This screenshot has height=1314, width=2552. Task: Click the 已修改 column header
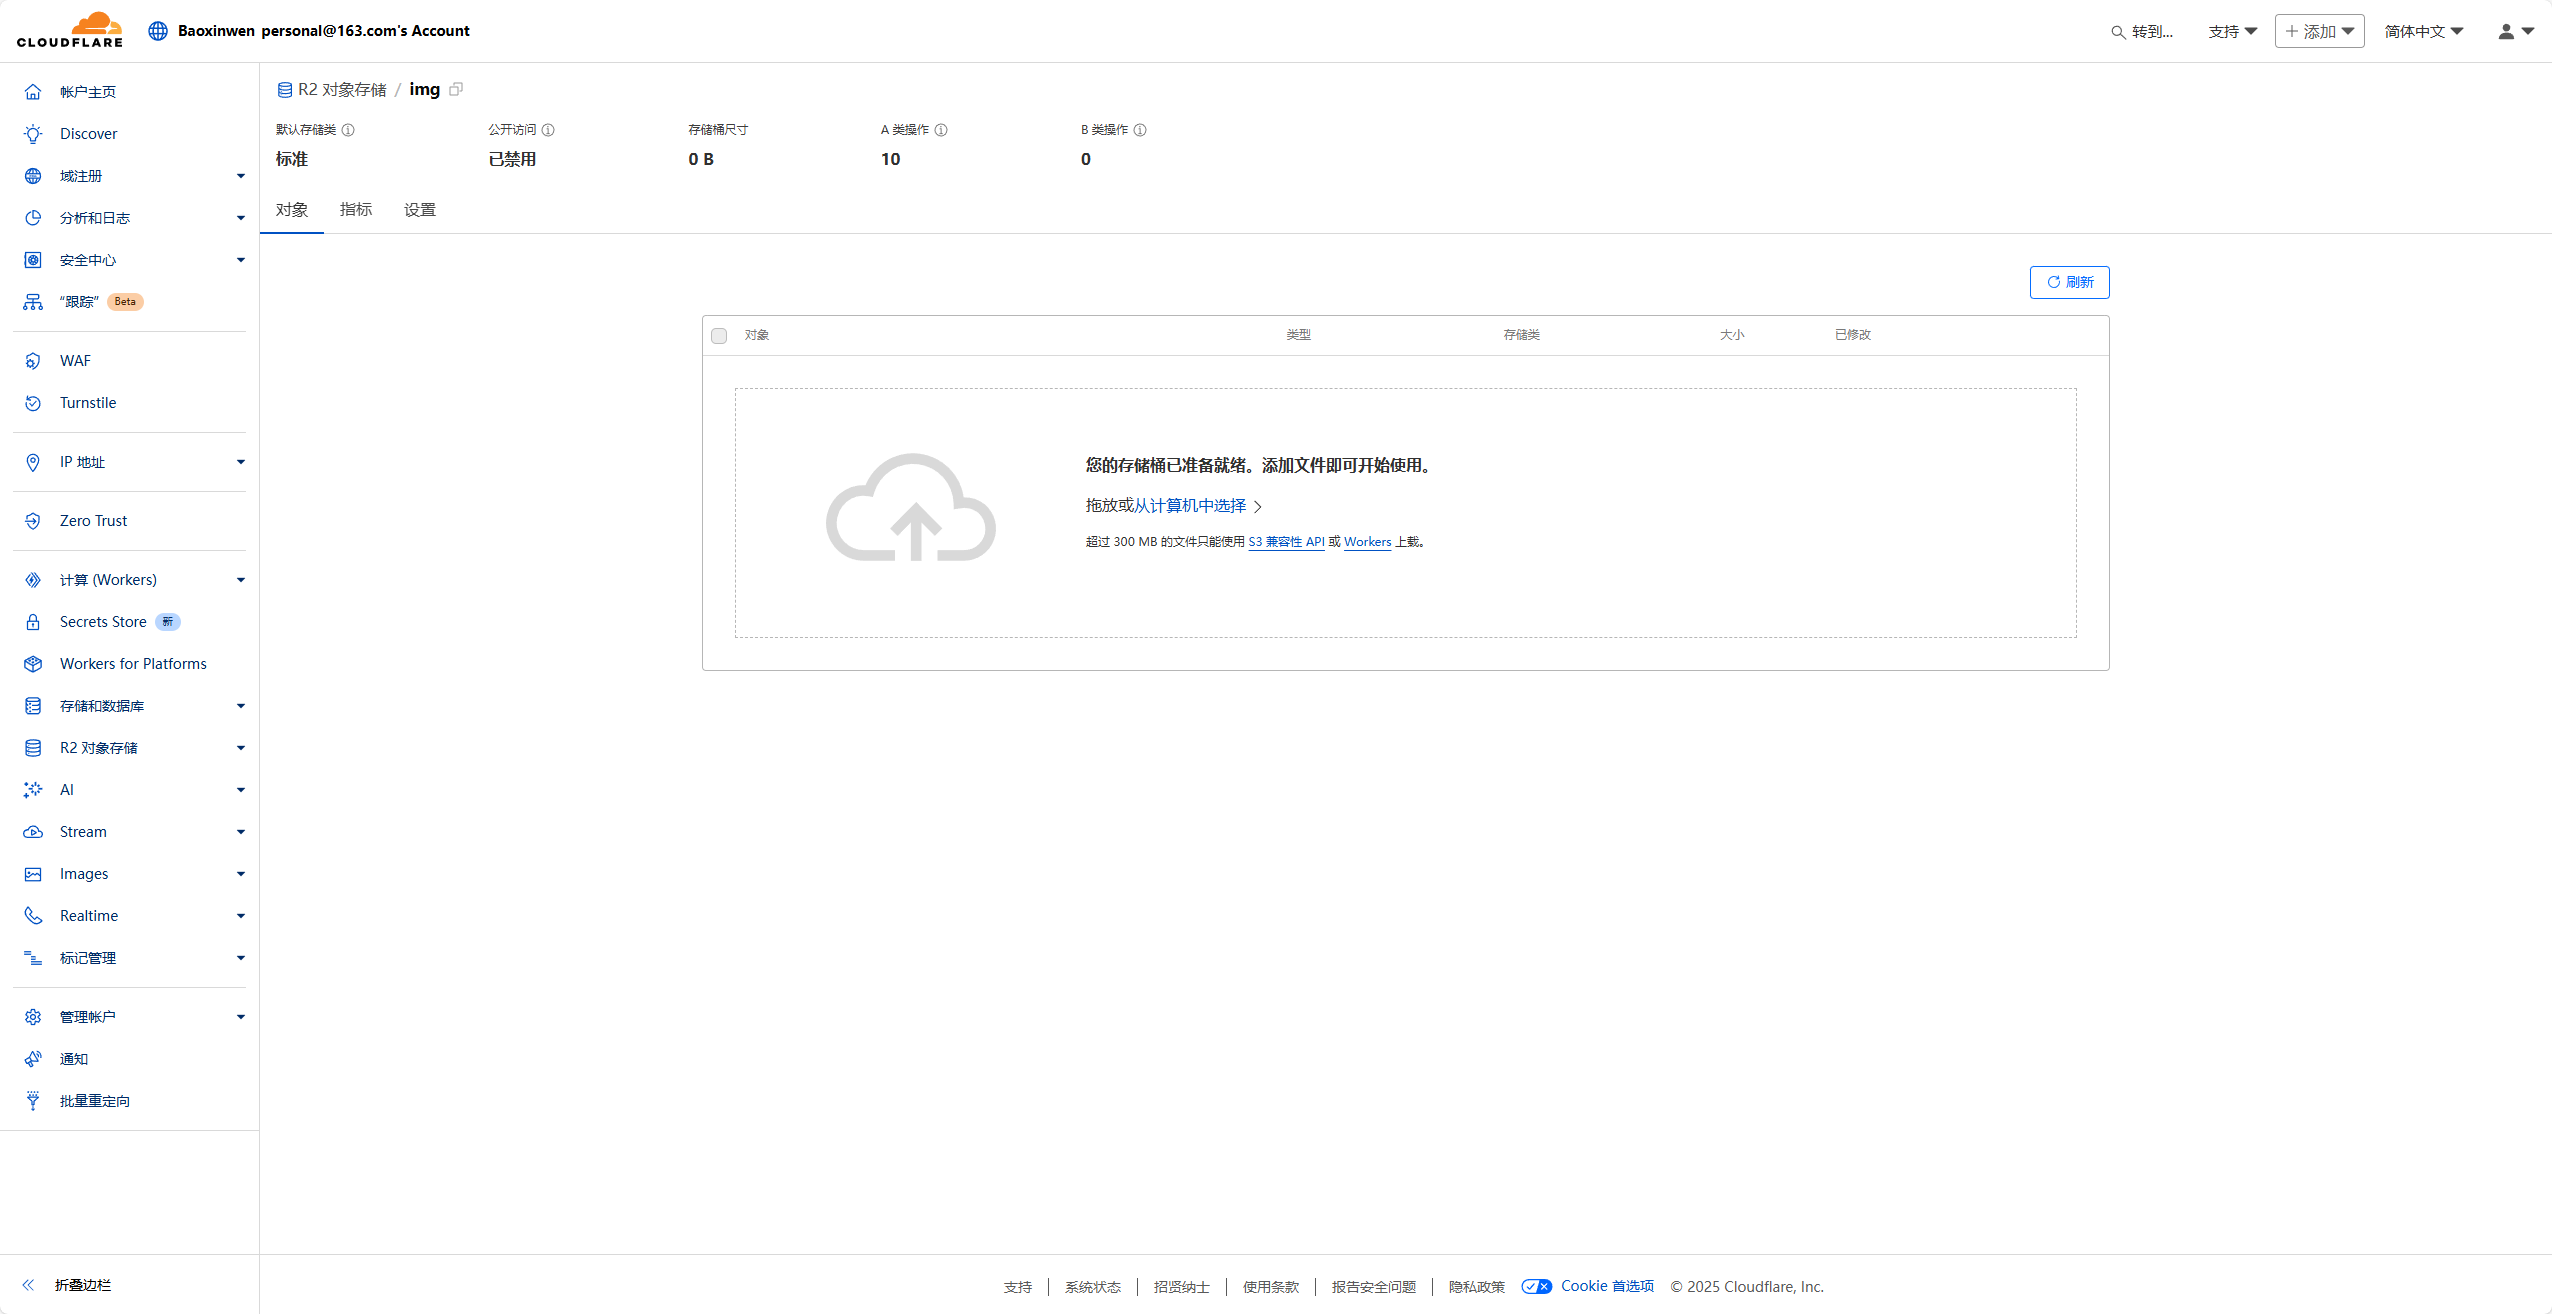tap(1852, 335)
